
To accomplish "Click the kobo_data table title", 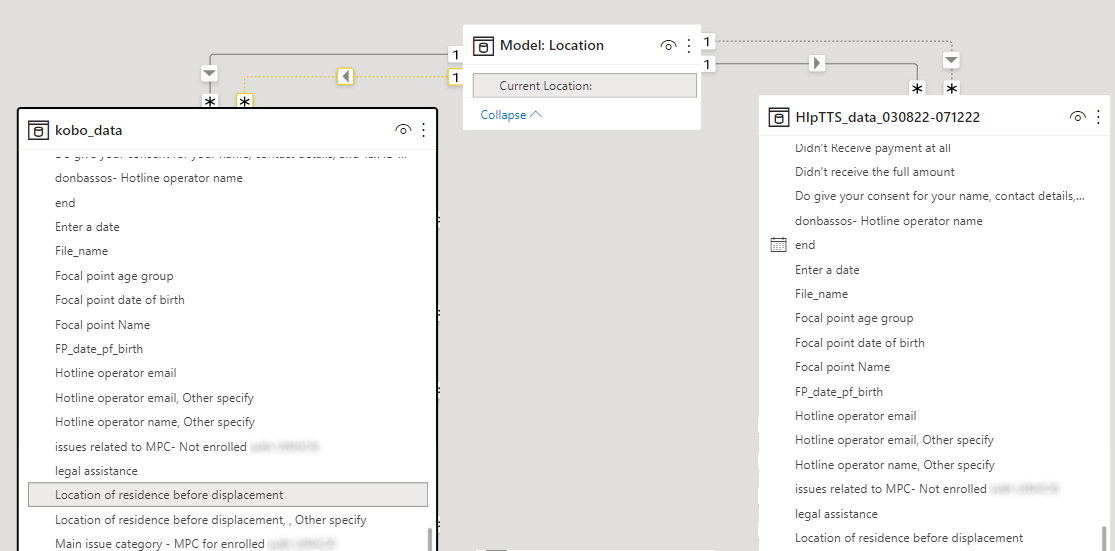I will (x=88, y=130).
